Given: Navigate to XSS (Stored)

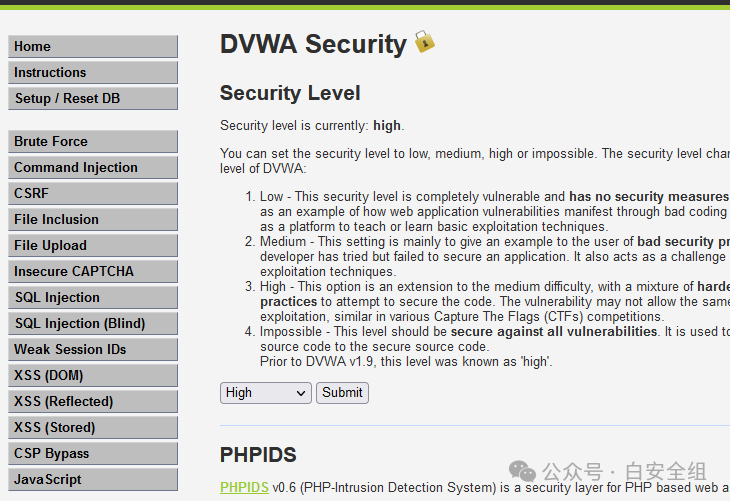Looking at the screenshot, I should point(93,427).
